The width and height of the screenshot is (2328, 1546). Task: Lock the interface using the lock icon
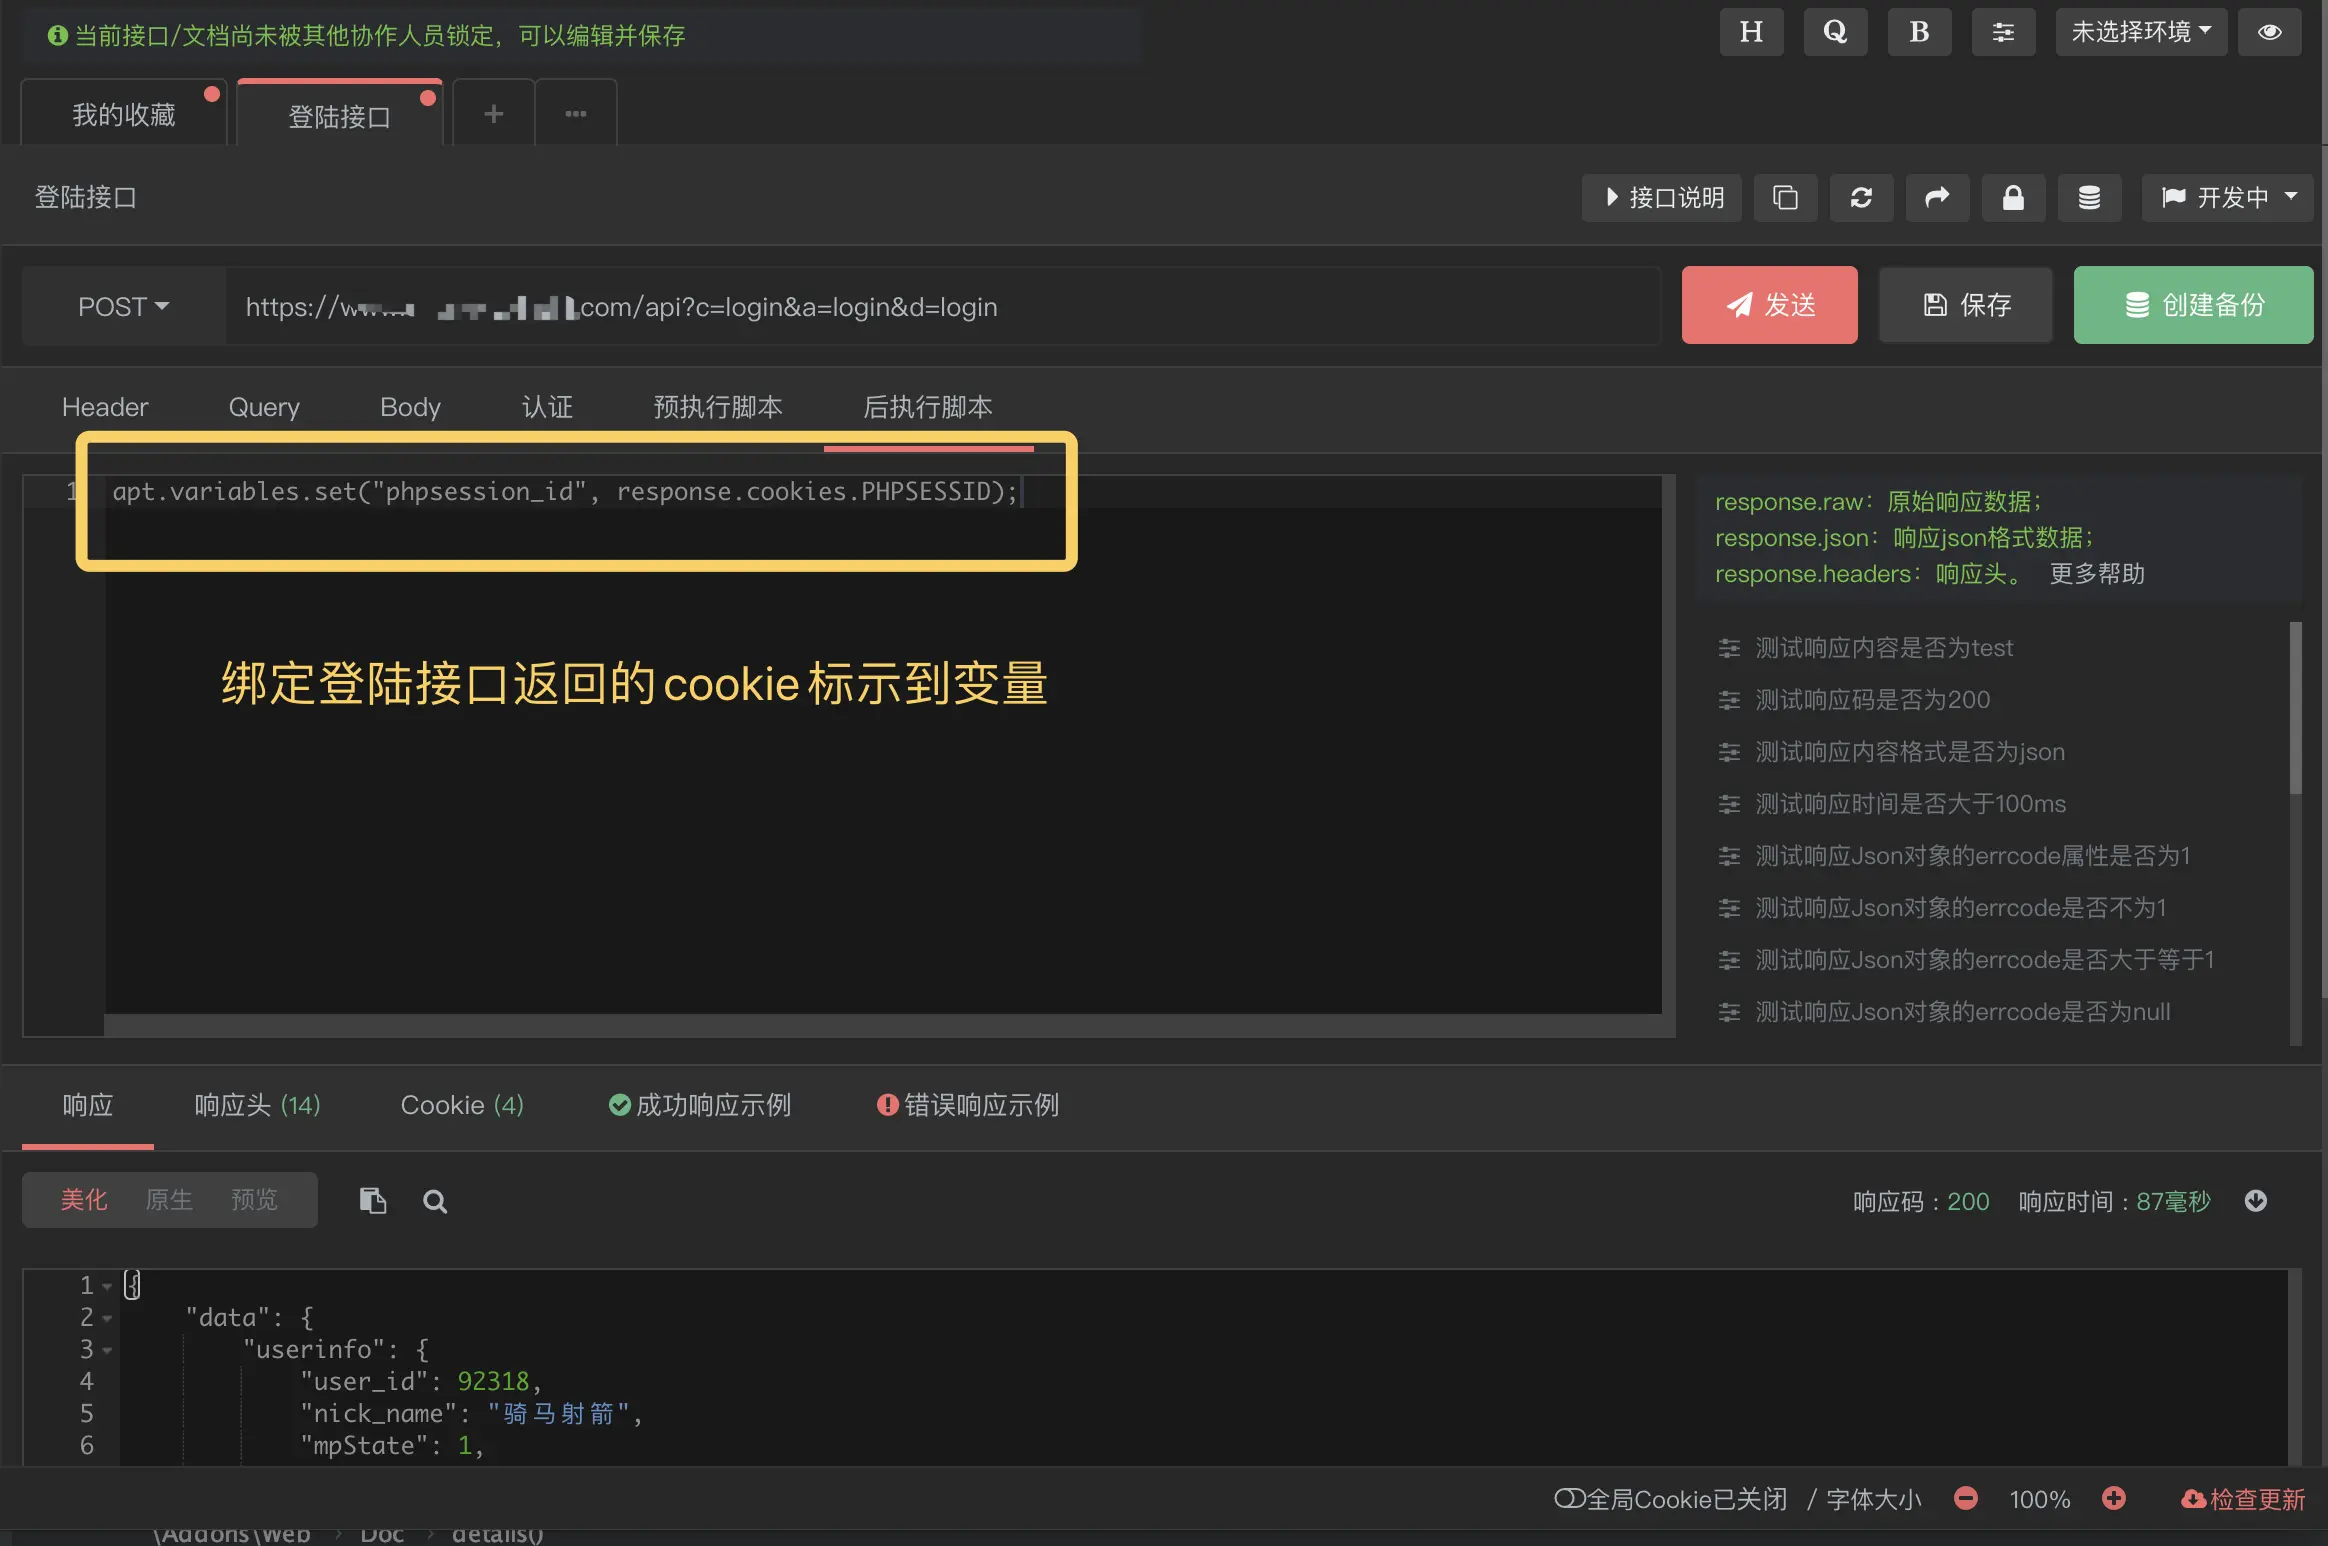click(2012, 198)
